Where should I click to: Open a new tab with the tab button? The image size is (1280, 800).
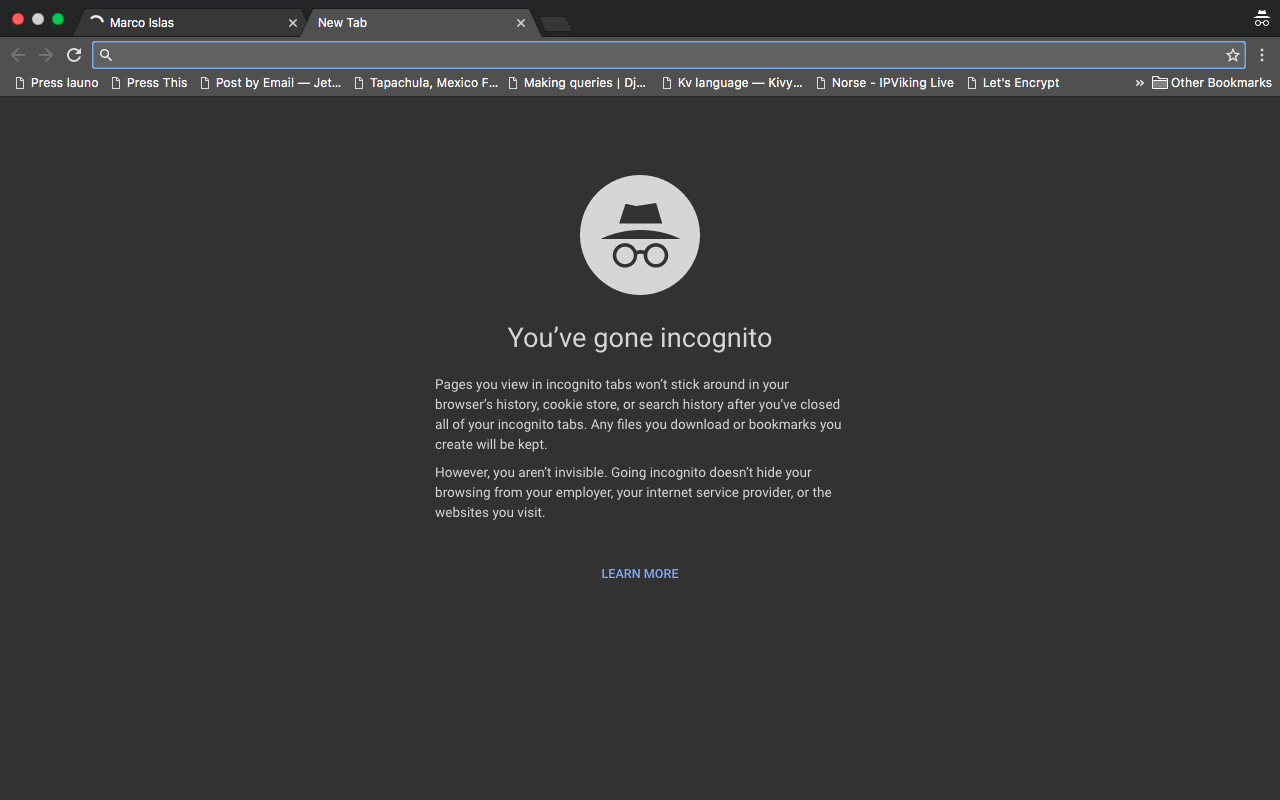pyautogui.click(x=556, y=24)
